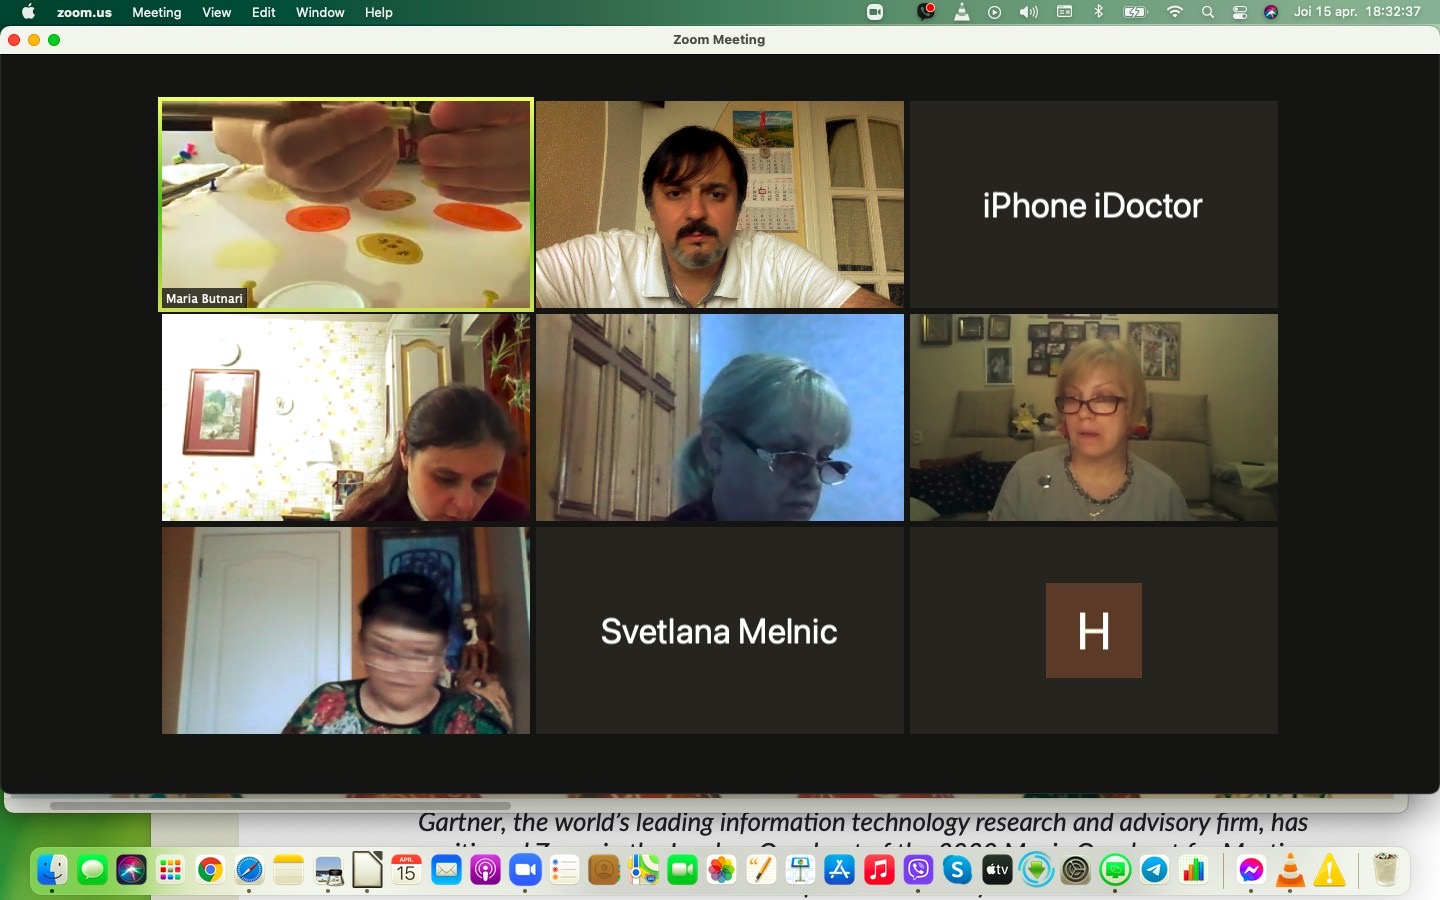The width and height of the screenshot is (1440, 900).
Task: Click the iPhone iDoctor participant tile
Action: point(1093,204)
